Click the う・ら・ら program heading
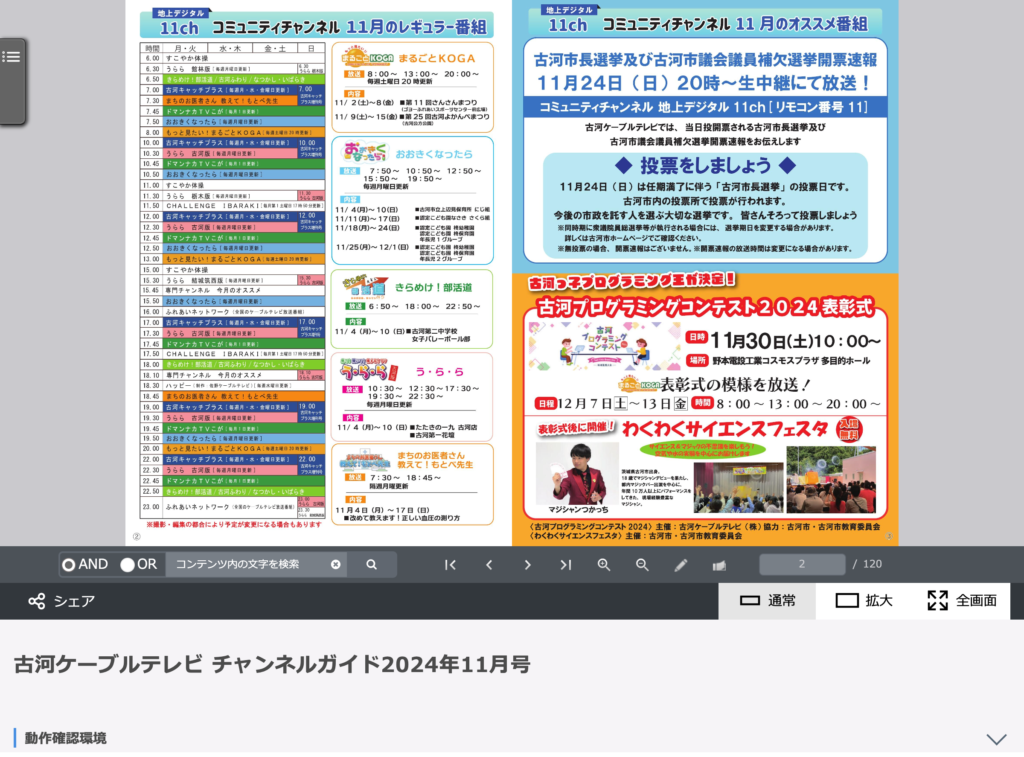 click(440, 372)
